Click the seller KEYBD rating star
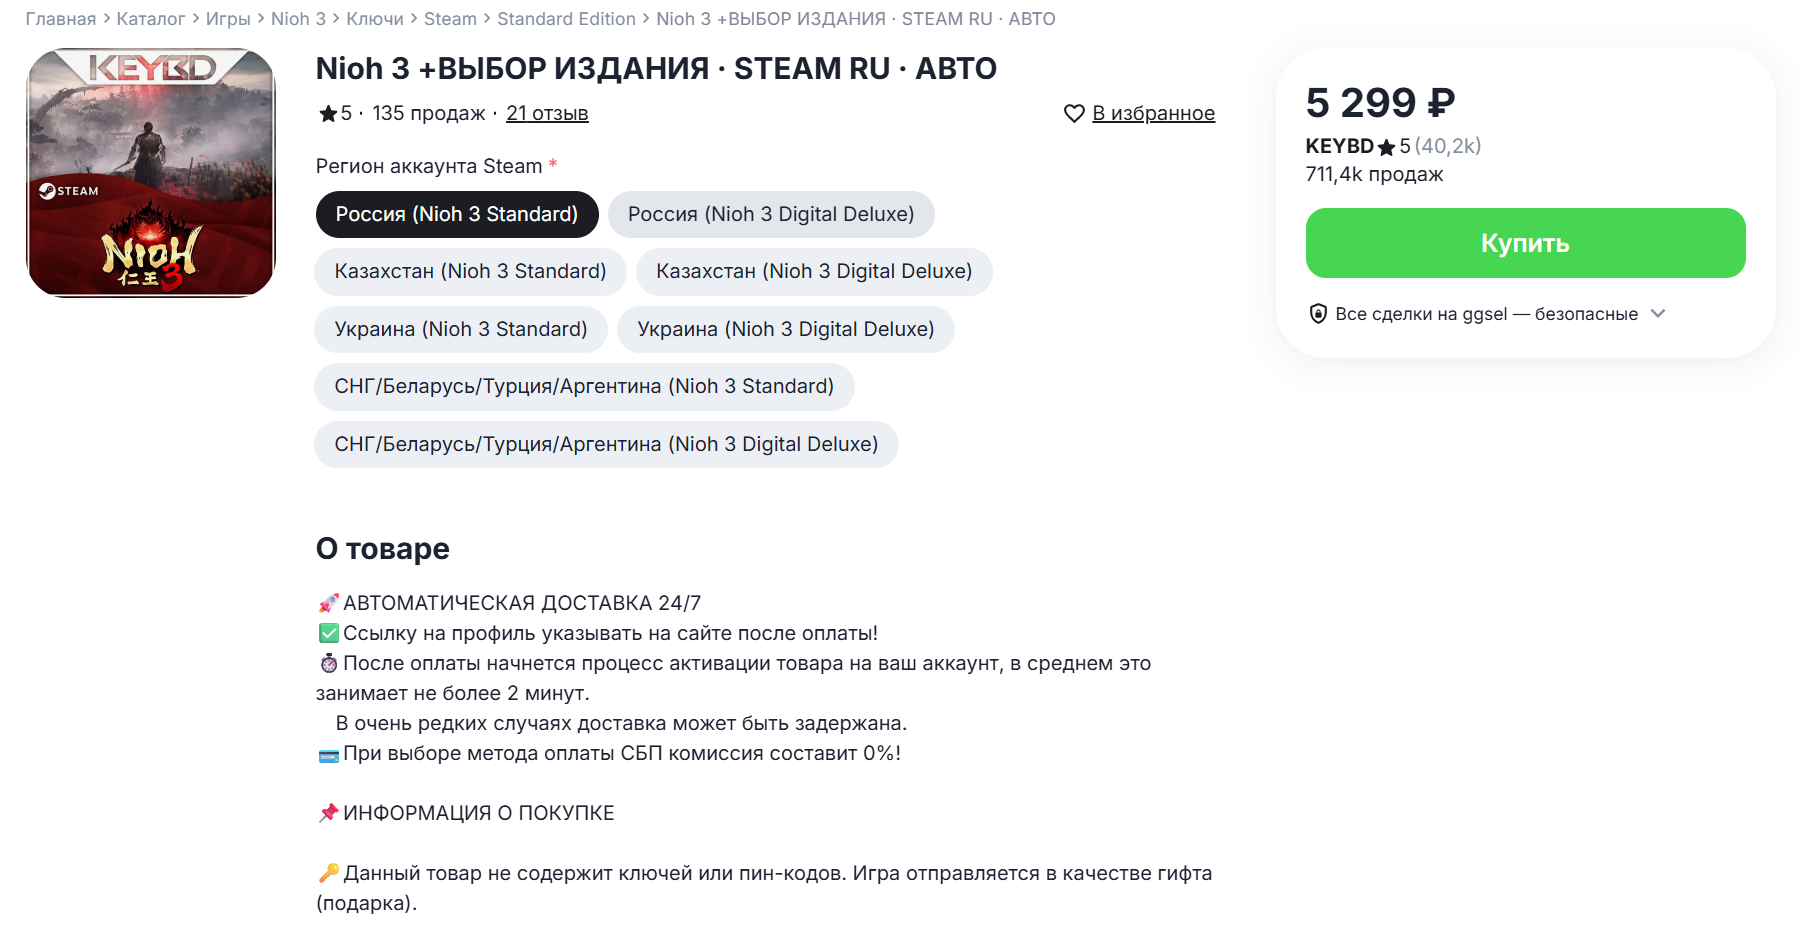The width and height of the screenshot is (1805, 927). click(x=1386, y=148)
